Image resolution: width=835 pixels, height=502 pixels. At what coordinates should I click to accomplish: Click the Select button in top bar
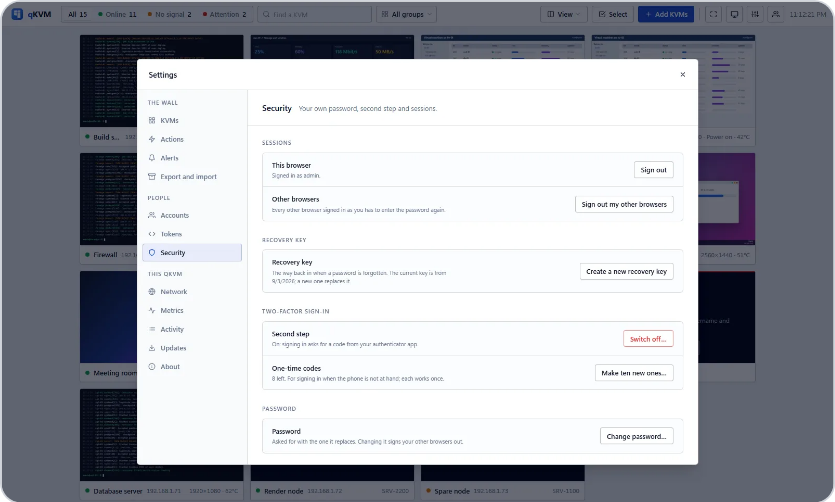pyautogui.click(x=612, y=14)
